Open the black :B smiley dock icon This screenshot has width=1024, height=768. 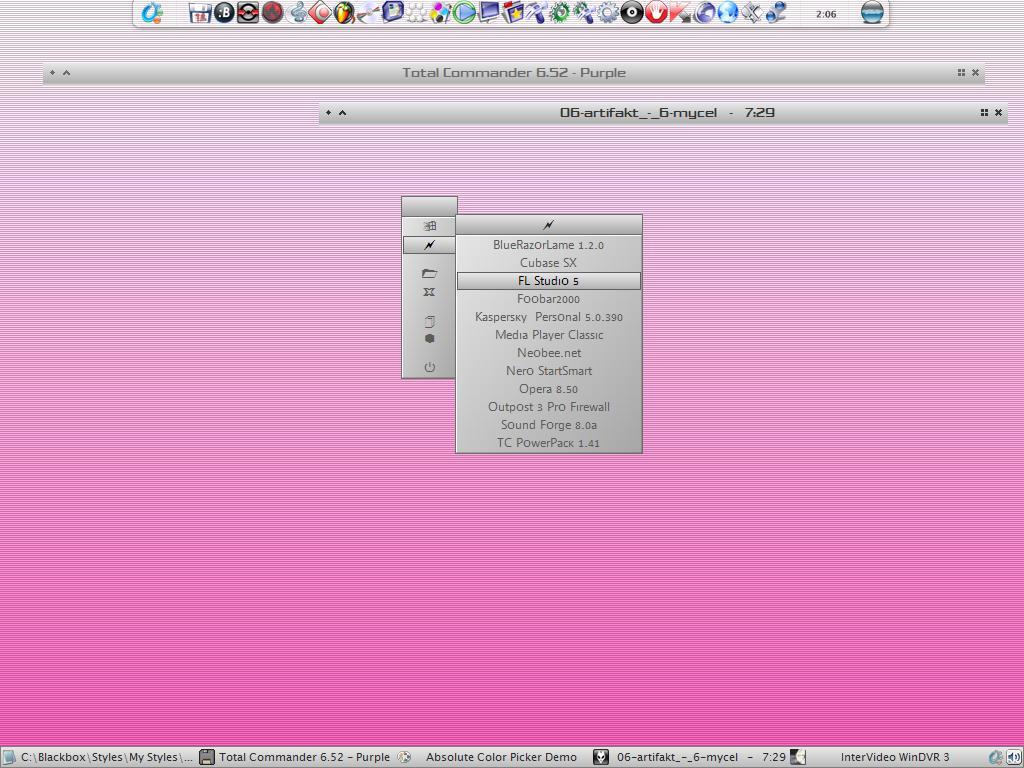(225, 12)
